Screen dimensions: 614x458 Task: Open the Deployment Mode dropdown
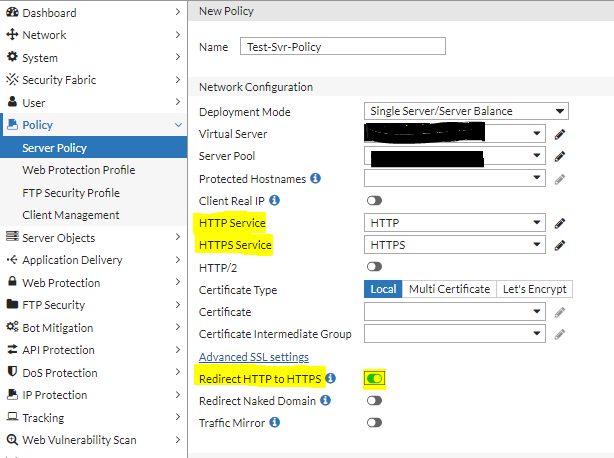tap(467, 111)
